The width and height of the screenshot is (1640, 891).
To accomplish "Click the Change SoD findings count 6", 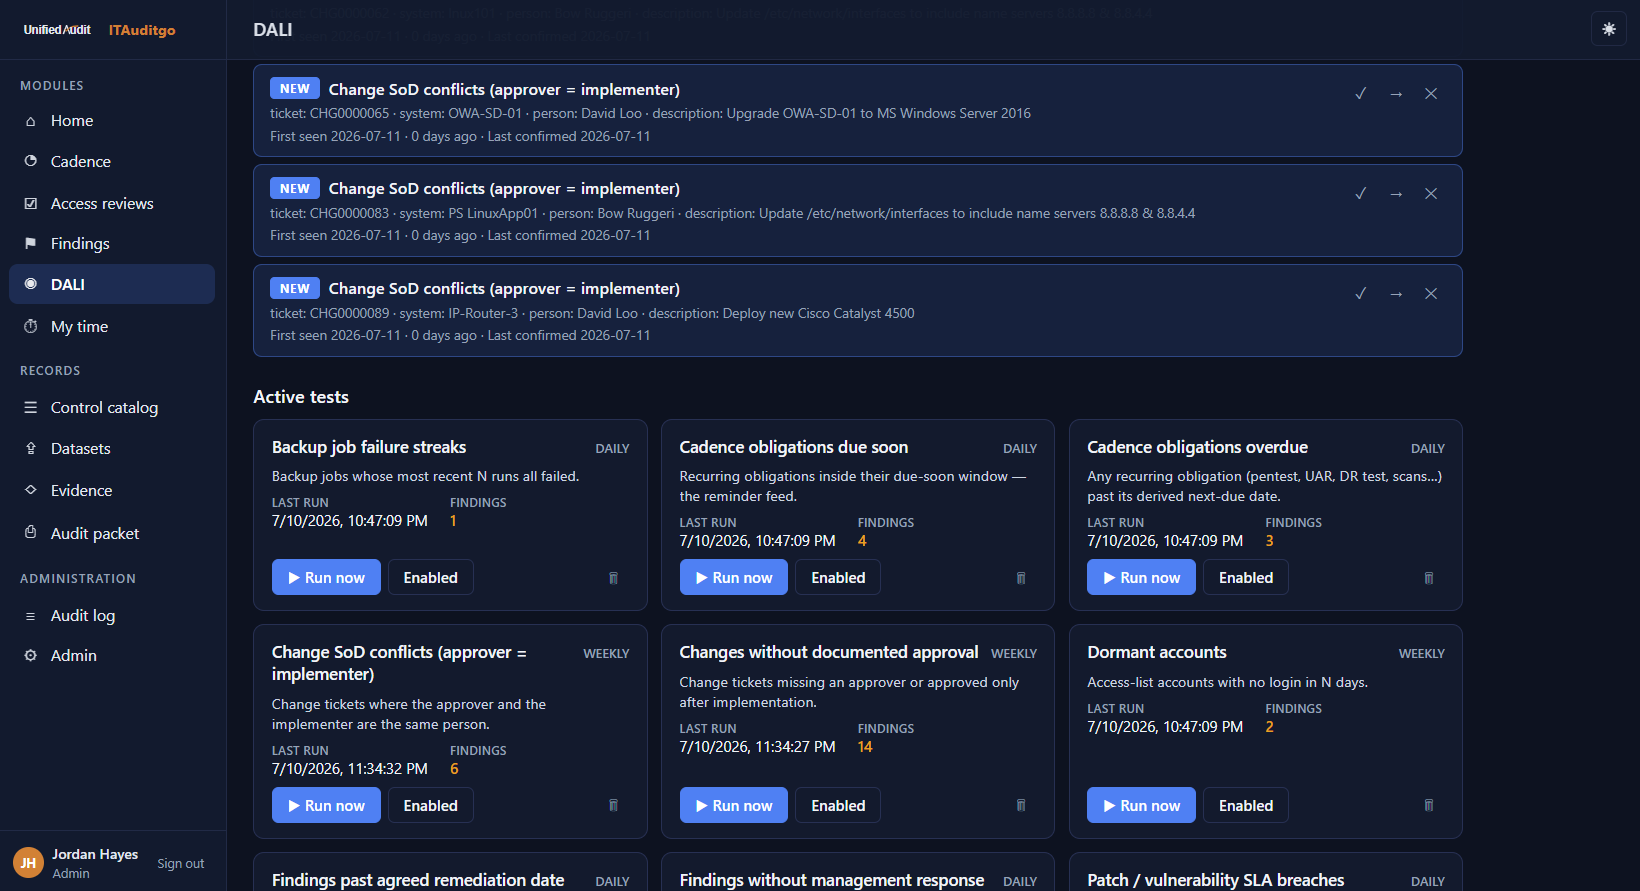I will click(454, 769).
